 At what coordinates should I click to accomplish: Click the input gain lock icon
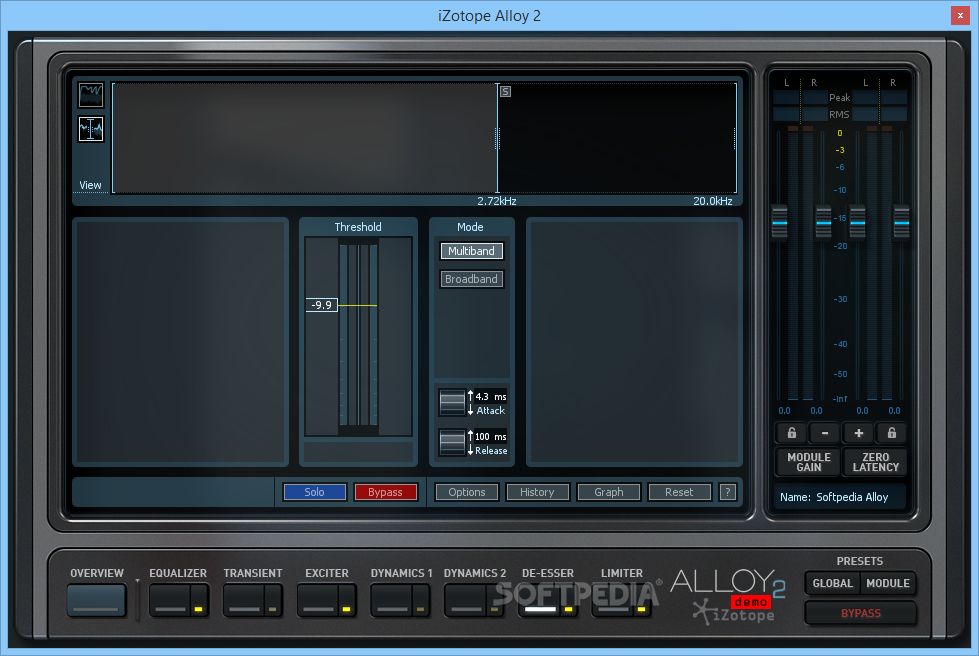click(x=791, y=433)
